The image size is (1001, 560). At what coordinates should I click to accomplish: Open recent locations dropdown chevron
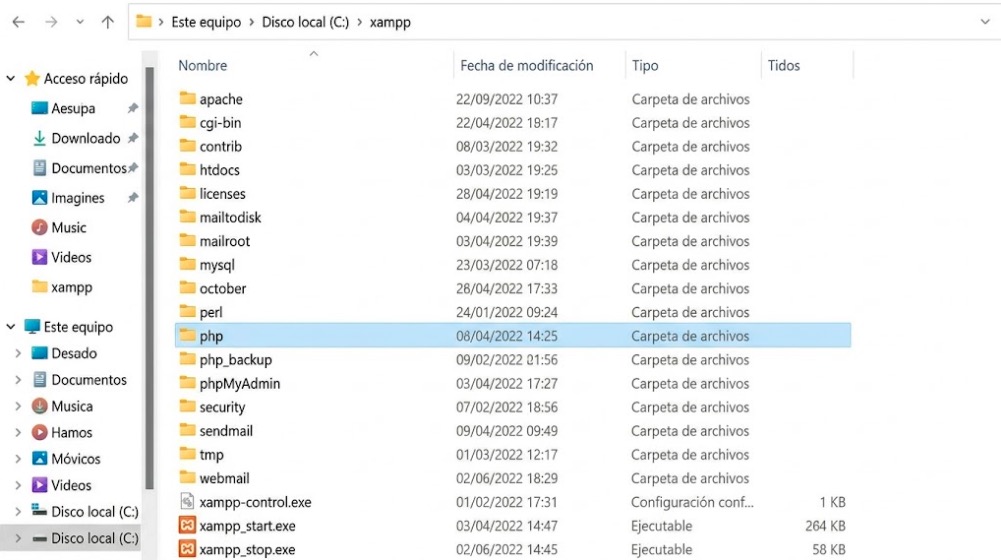point(80,22)
